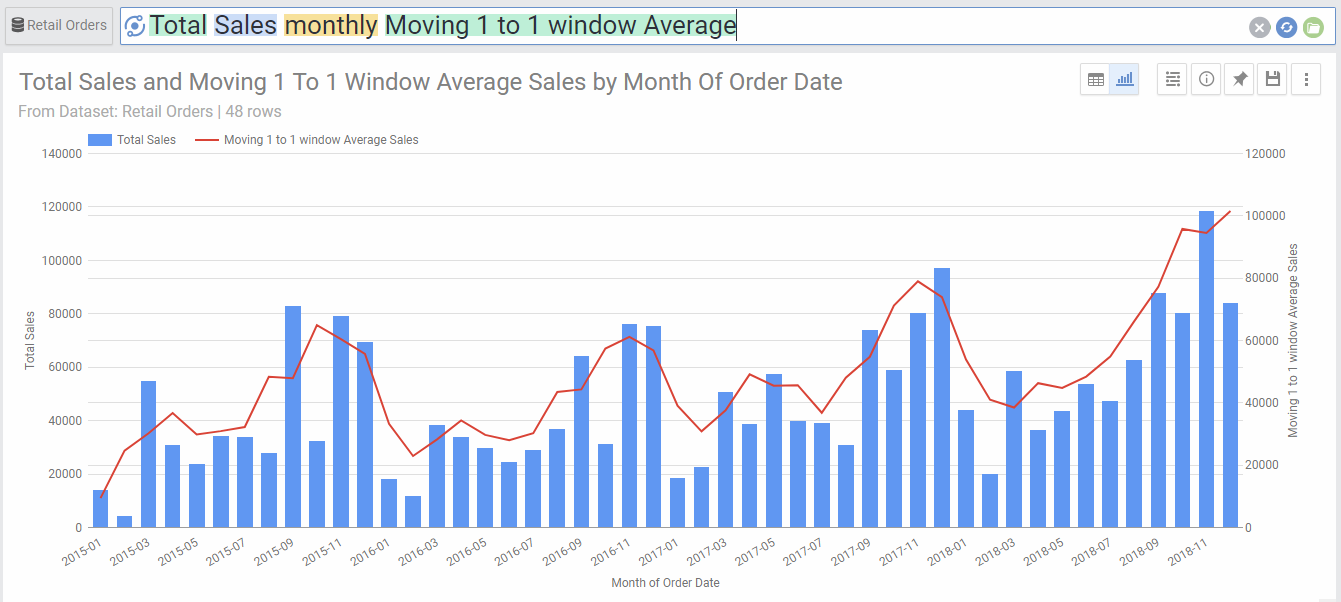The height and width of the screenshot is (602, 1341).
Task: Clear the search query with the X icon
Action: click(1259, 27)
